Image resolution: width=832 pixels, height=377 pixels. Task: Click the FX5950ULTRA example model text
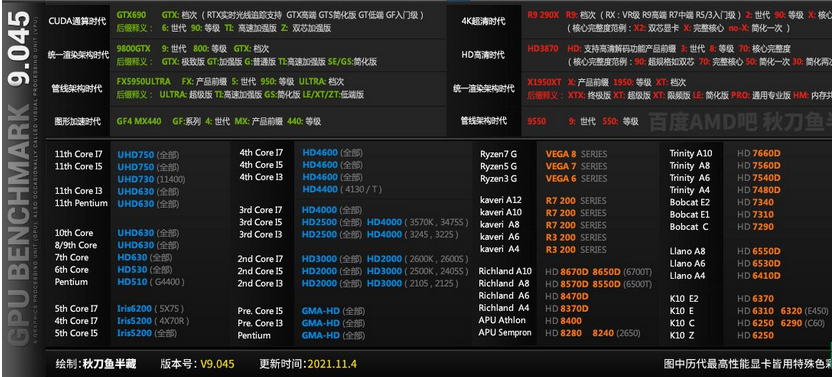click(x=143, y=82)
